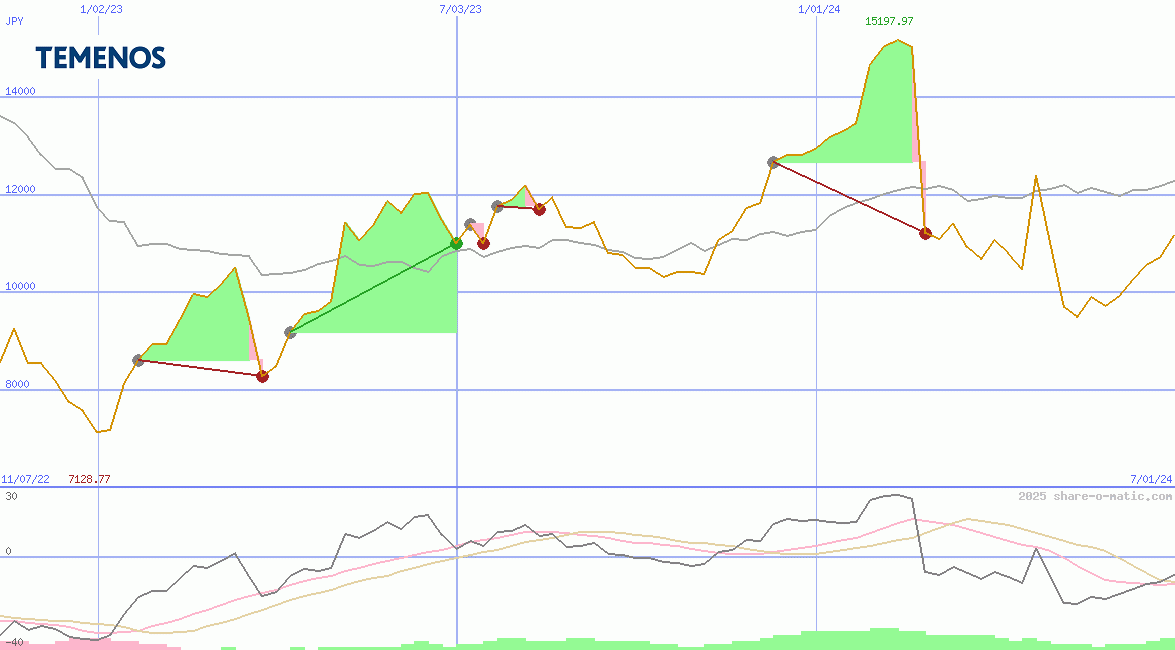This screenshot has height=650, width=1175.
Task: Toggle the pink drawdown band near 12000
Action: click(921, 180)
